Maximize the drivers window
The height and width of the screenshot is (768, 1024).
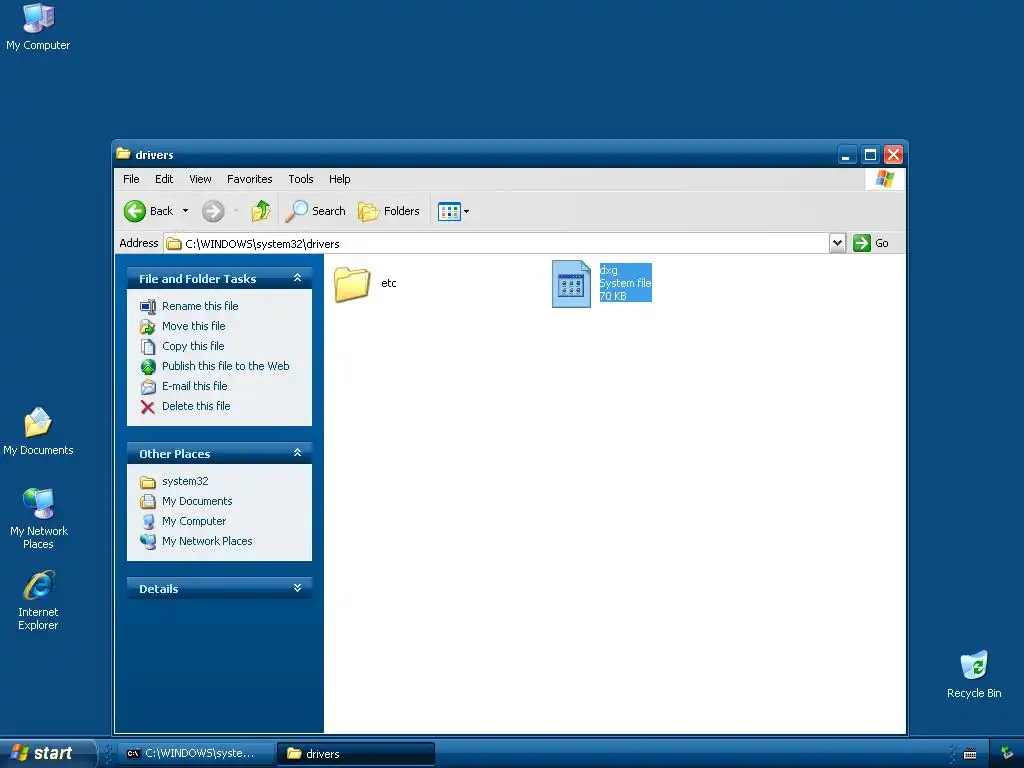tap(870, 155)
